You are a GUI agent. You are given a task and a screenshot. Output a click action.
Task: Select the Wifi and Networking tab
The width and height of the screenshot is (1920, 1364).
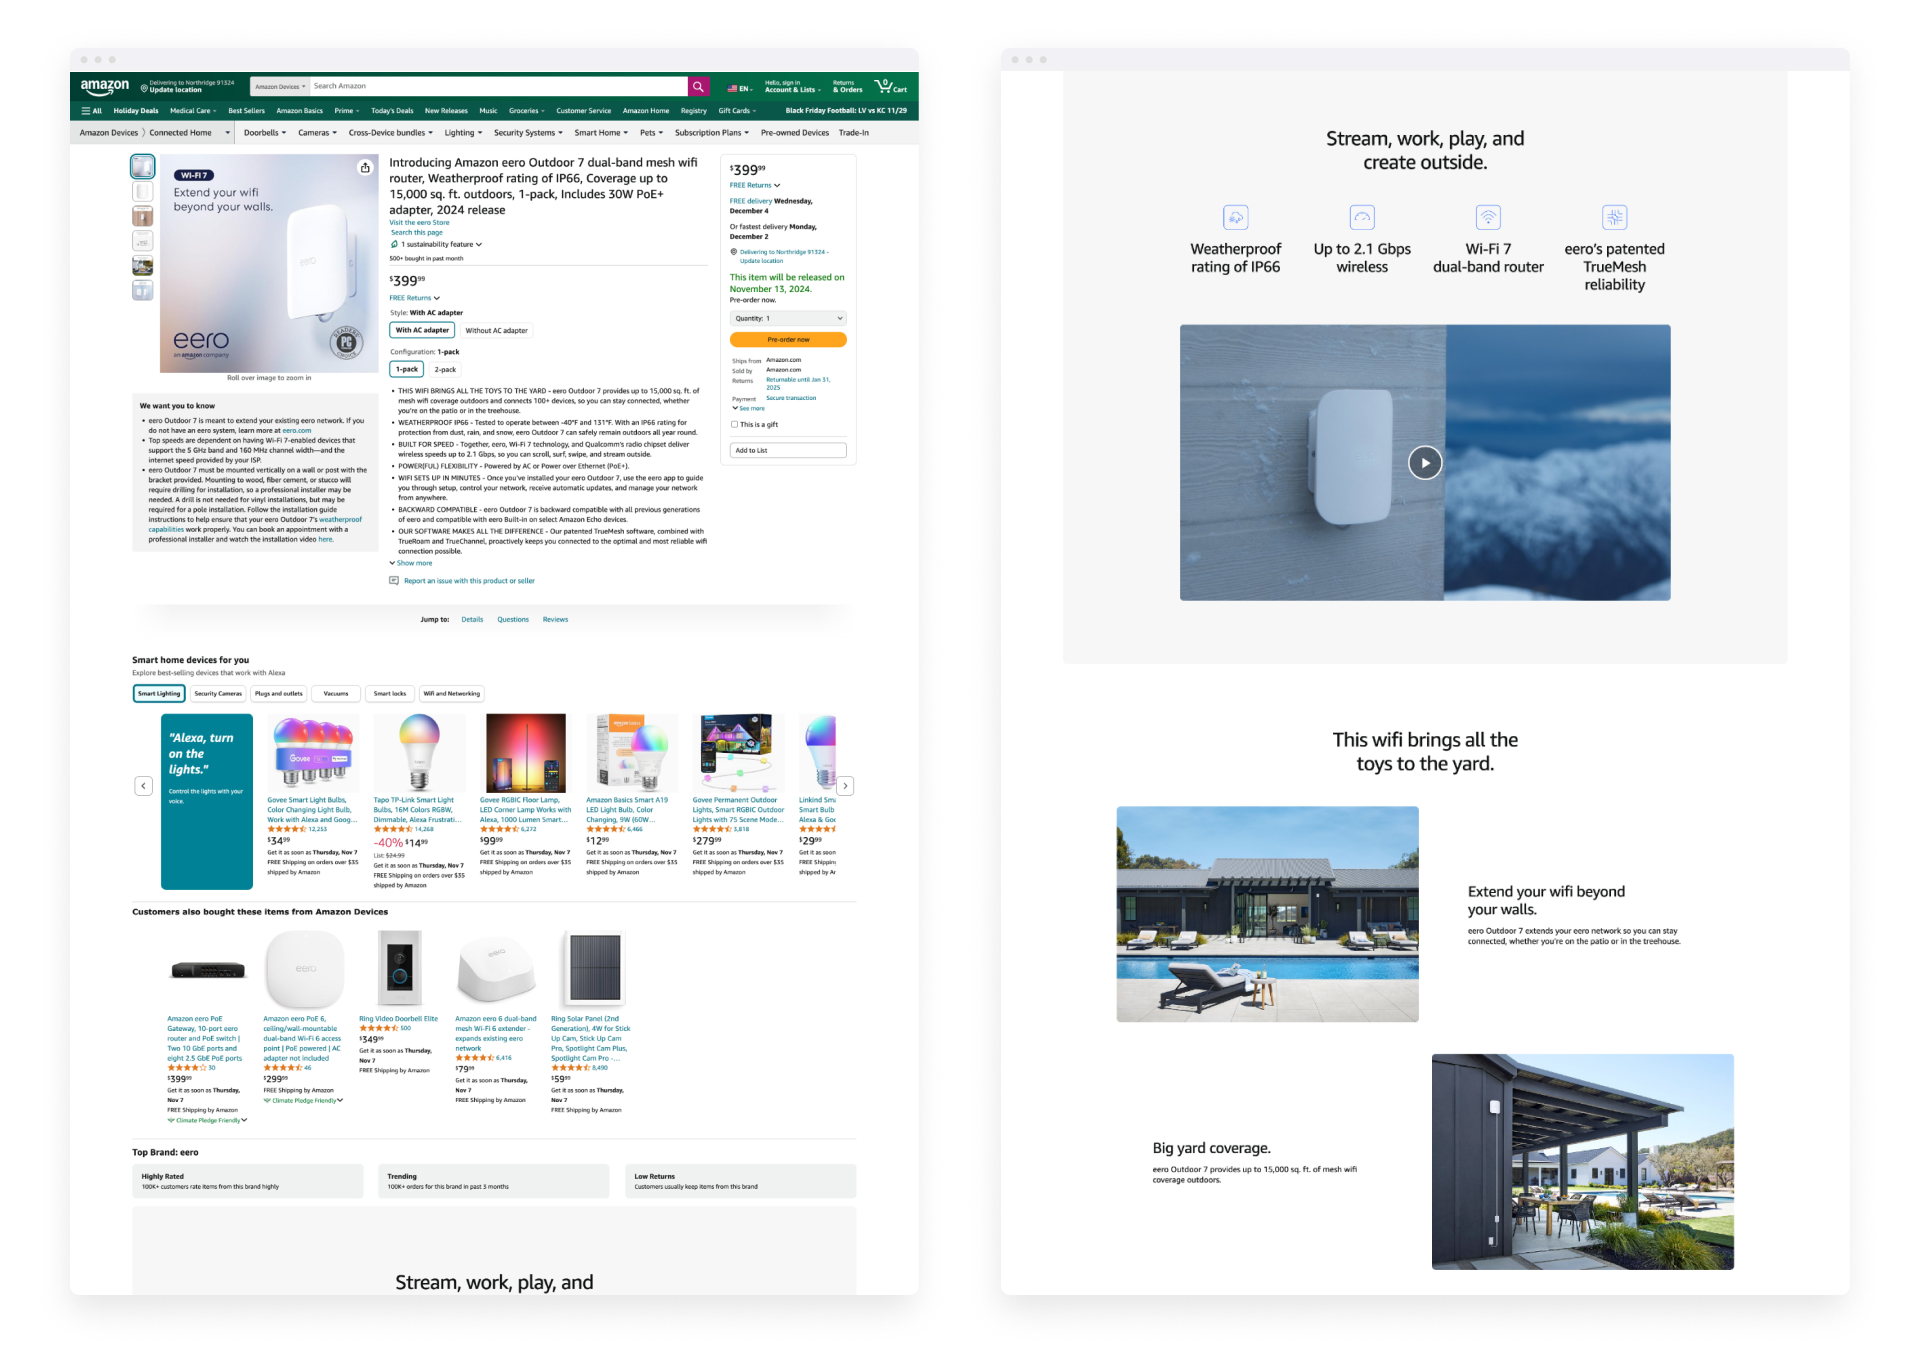(451, 694)
